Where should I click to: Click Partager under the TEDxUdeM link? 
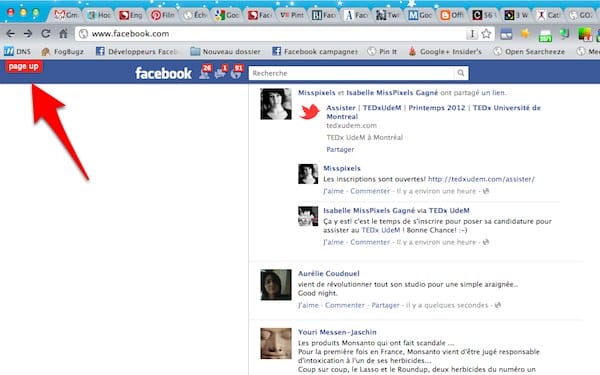(340, 150)
